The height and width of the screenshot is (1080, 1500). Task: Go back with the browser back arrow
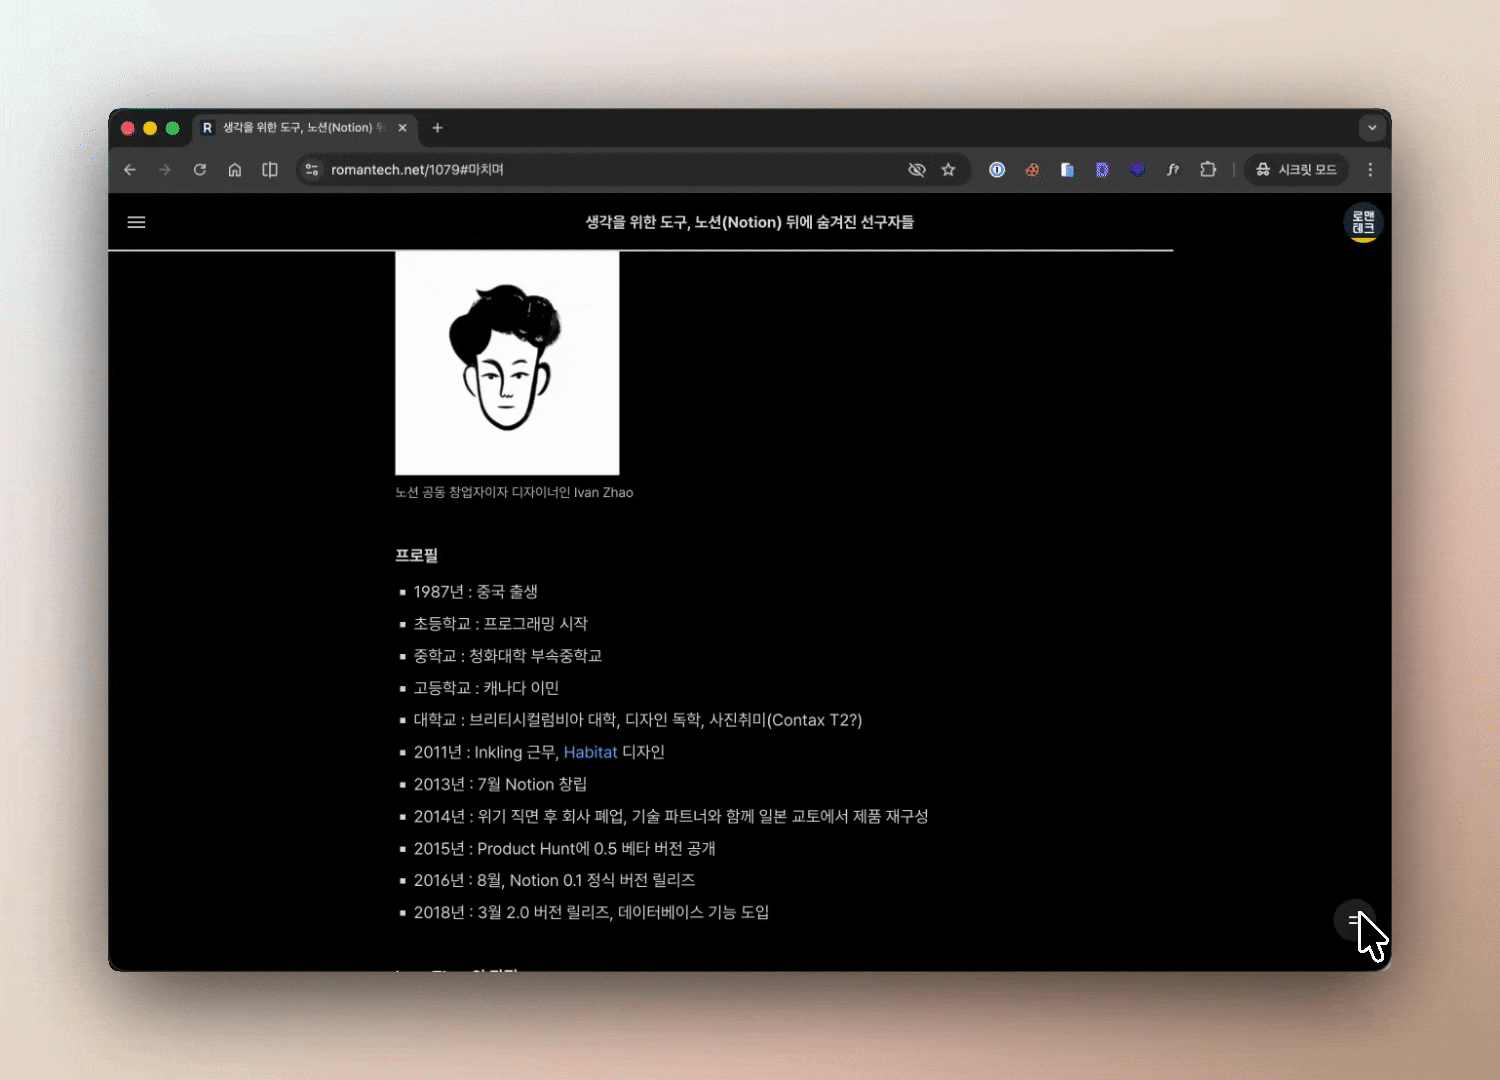point(130,170)
